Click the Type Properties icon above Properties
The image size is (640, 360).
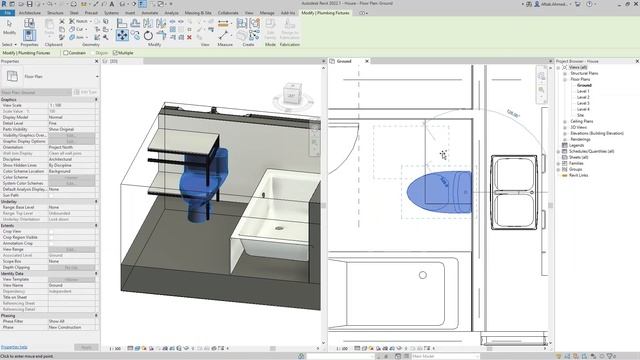tap(29, 23)
